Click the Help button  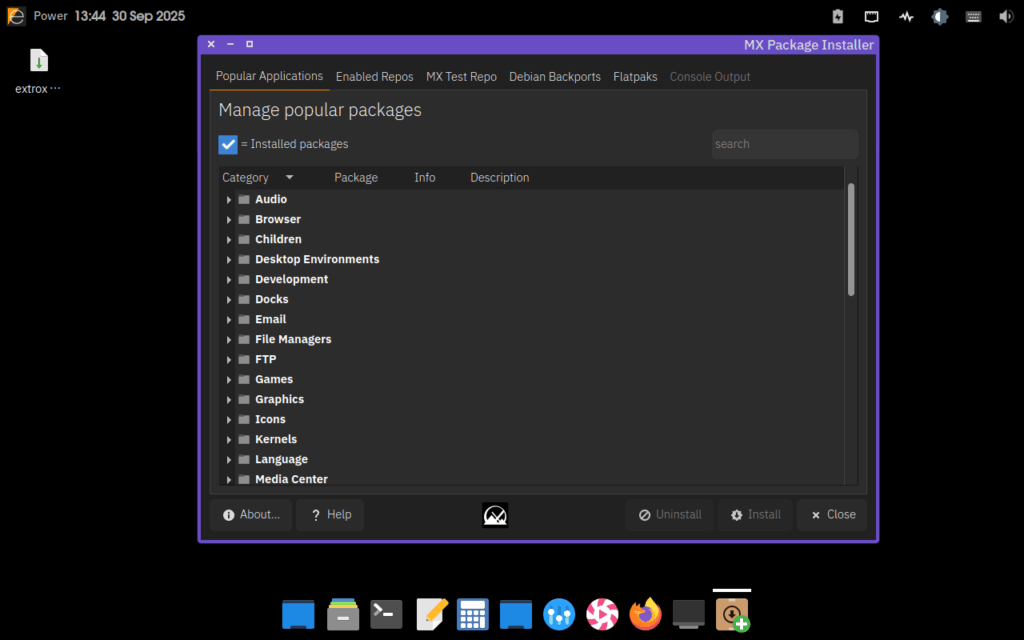pyautogui.click(x=330, y=515)
